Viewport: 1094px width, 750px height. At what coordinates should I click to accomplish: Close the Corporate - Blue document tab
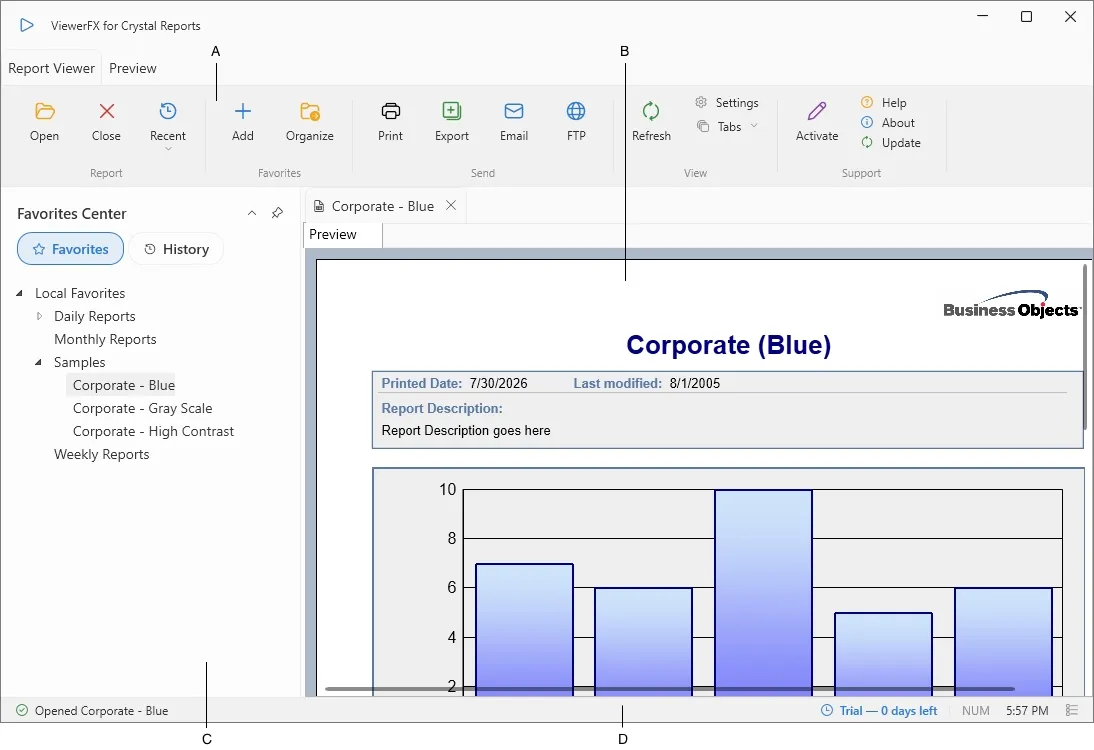(451, 205)
